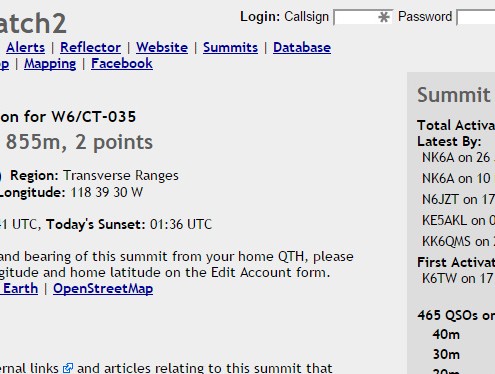Select the KK6QMS activation entry
The height and width of the screenshot is (374, 495).
[x=458, y=242]
